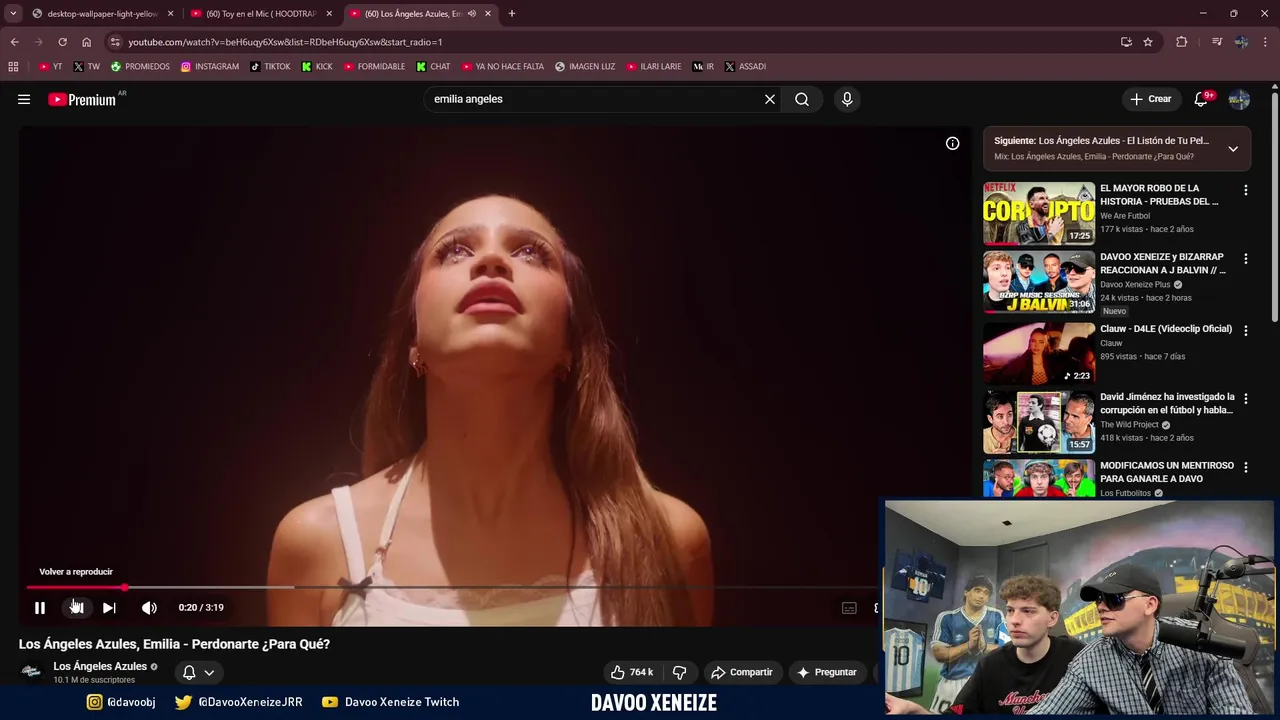Open options for DAVOO XENEIZE y BIZARRAP video

pos(1245,259)
